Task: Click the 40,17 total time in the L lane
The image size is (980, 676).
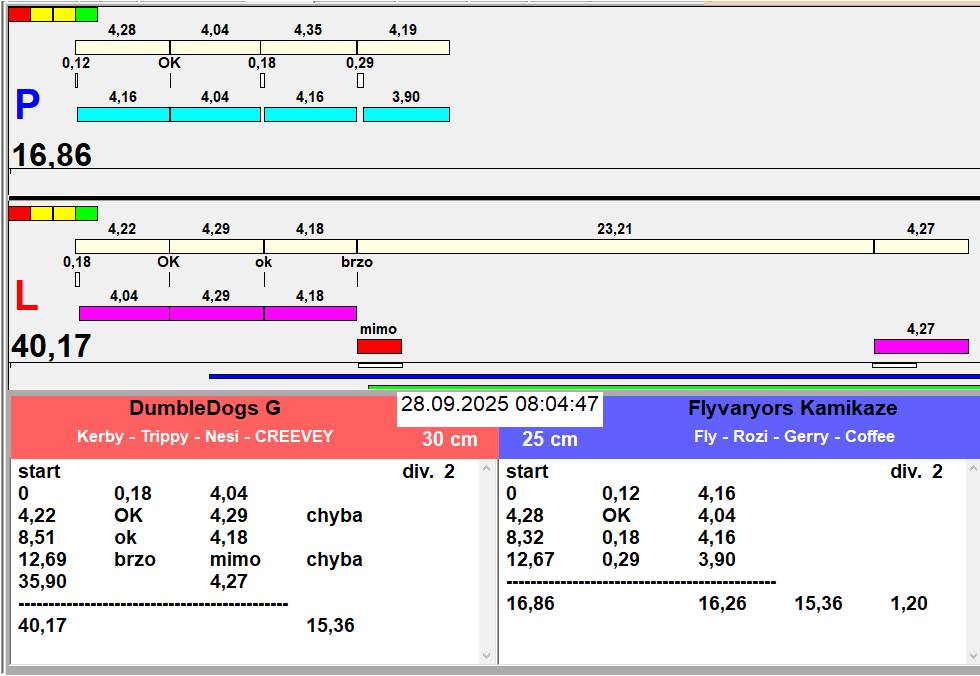Action: [x=52, y=346]
